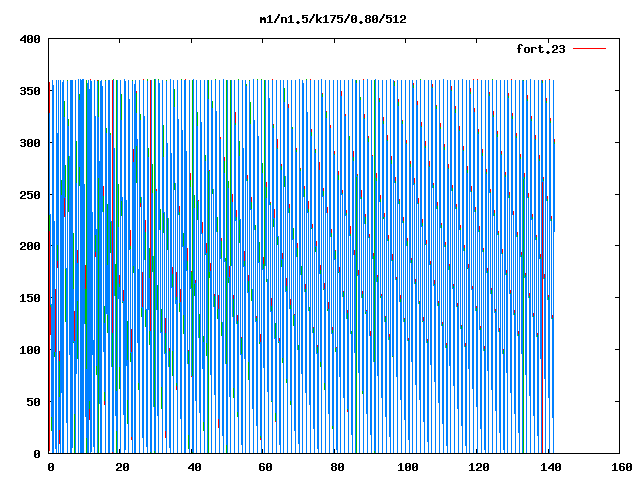640x480 pixels.
Task: Click the red fort.23 legend line sample
Action: tap(589, 49)
